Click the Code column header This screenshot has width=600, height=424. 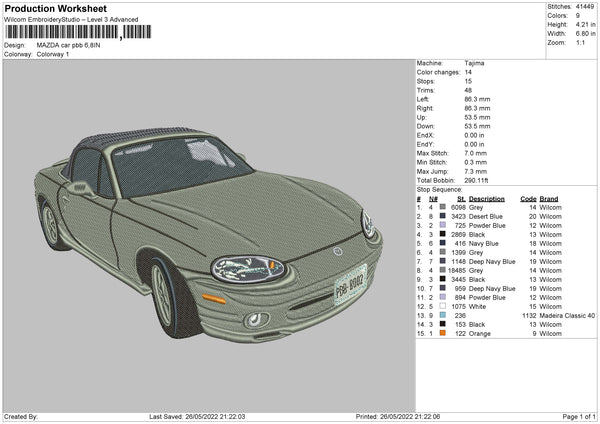[528, 199]
